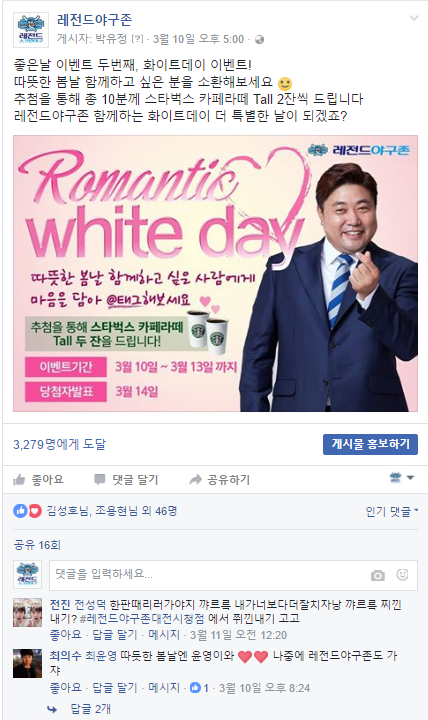Screen dimensions: 428x720
Task: Click the 댓글 달기 speech bubble icon
Action: (99, 480)
